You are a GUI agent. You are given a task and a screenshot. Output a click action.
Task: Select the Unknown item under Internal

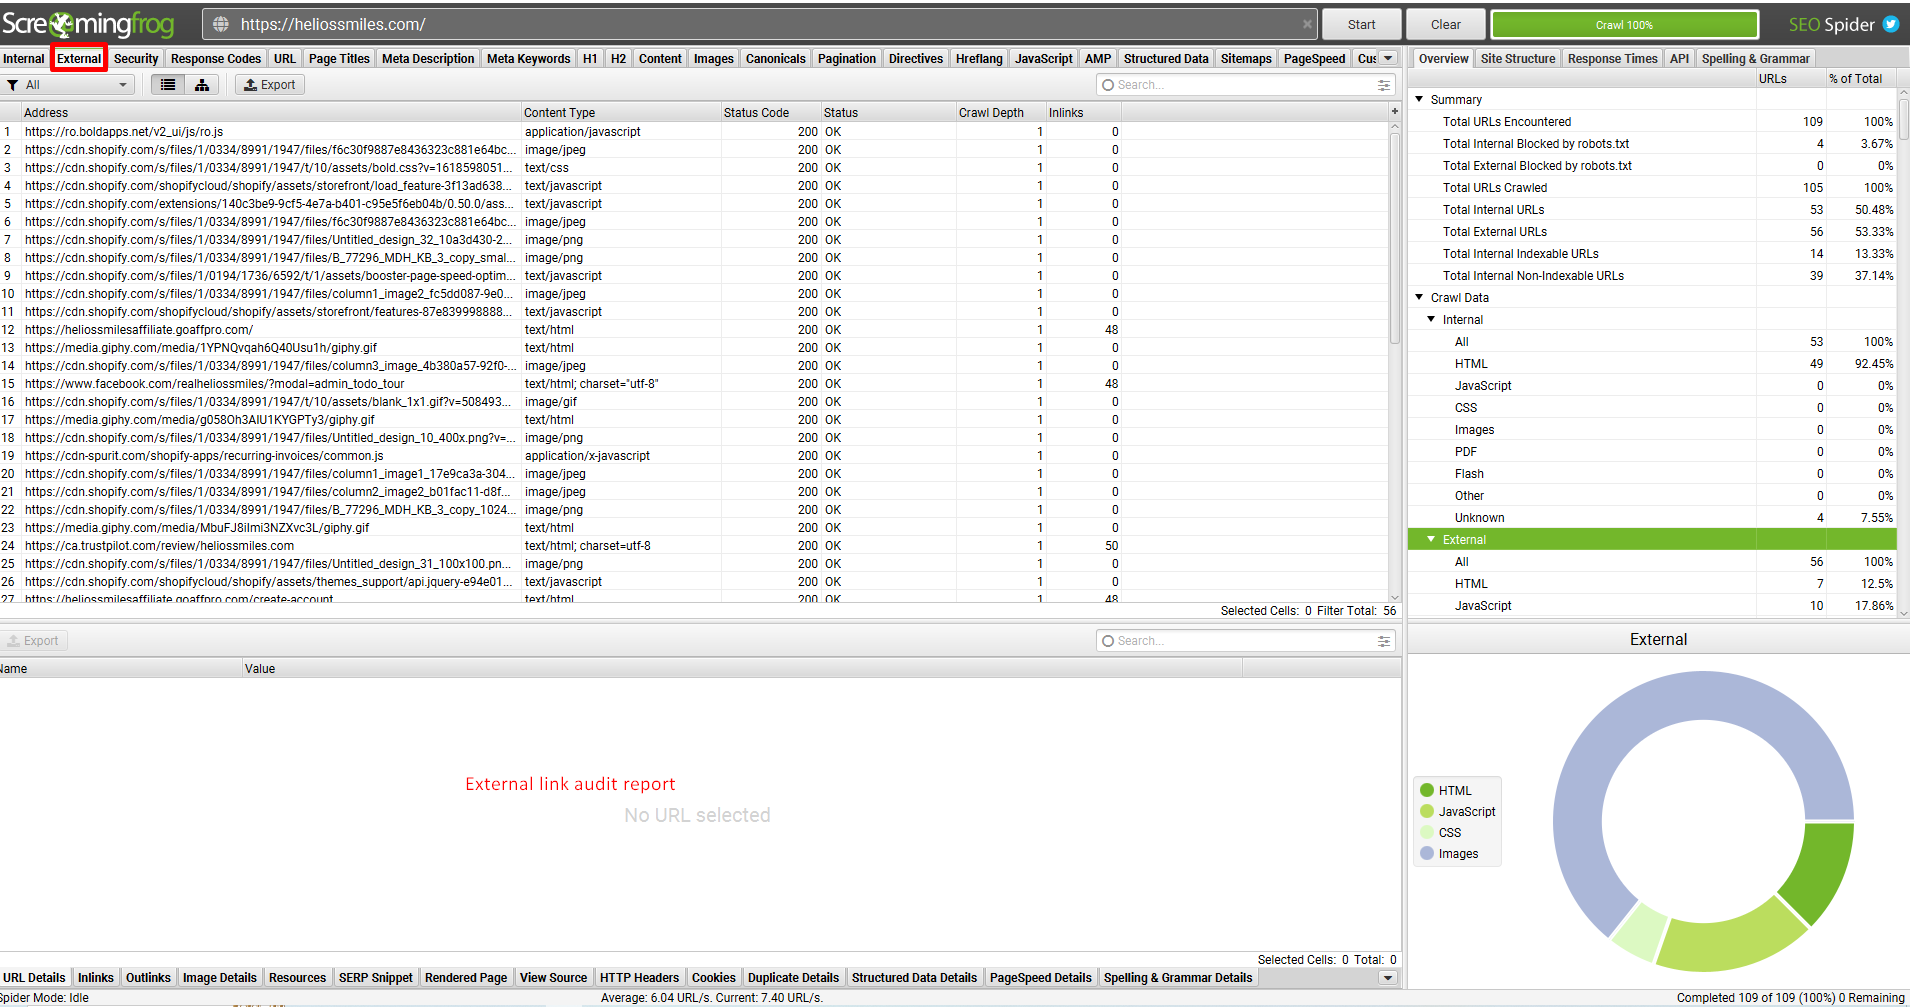click(1652, 517)
